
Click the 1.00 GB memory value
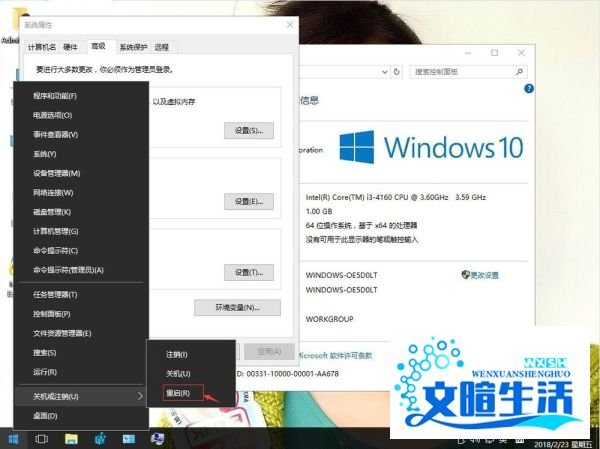(x=319, y=211)
